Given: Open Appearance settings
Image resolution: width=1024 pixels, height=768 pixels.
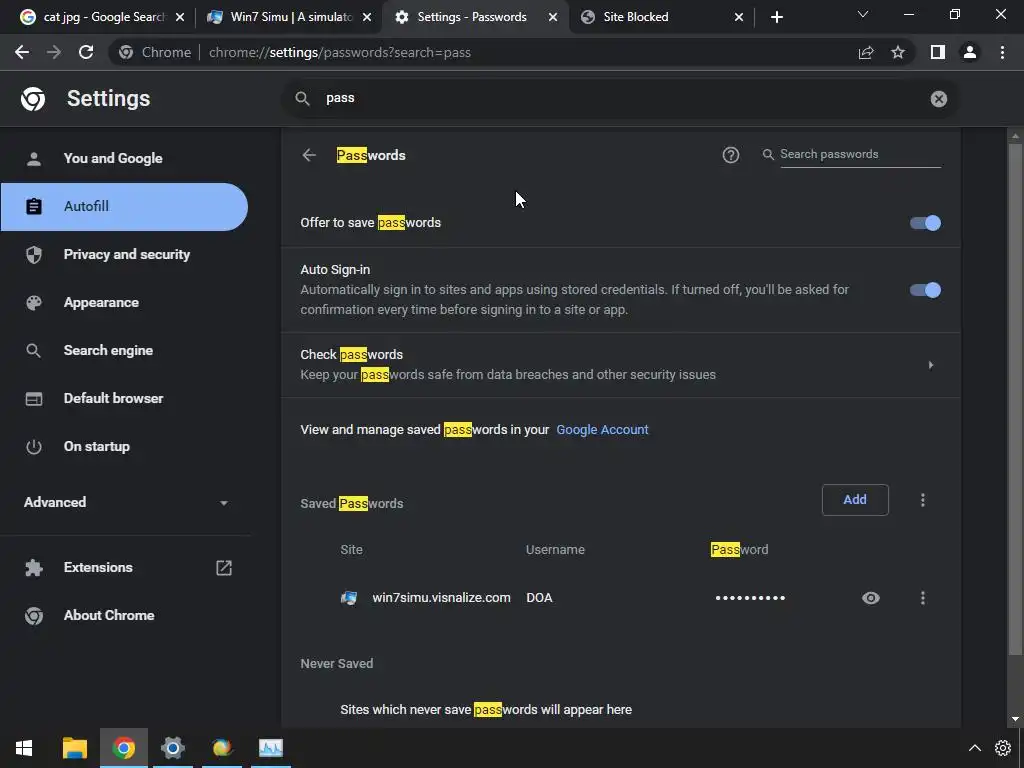Looking at the screenshot, I should [125, 302].
